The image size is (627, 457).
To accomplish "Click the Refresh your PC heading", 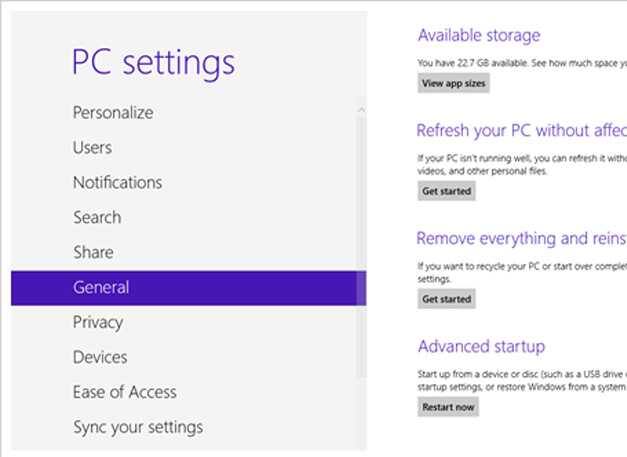I will [520, 131].
